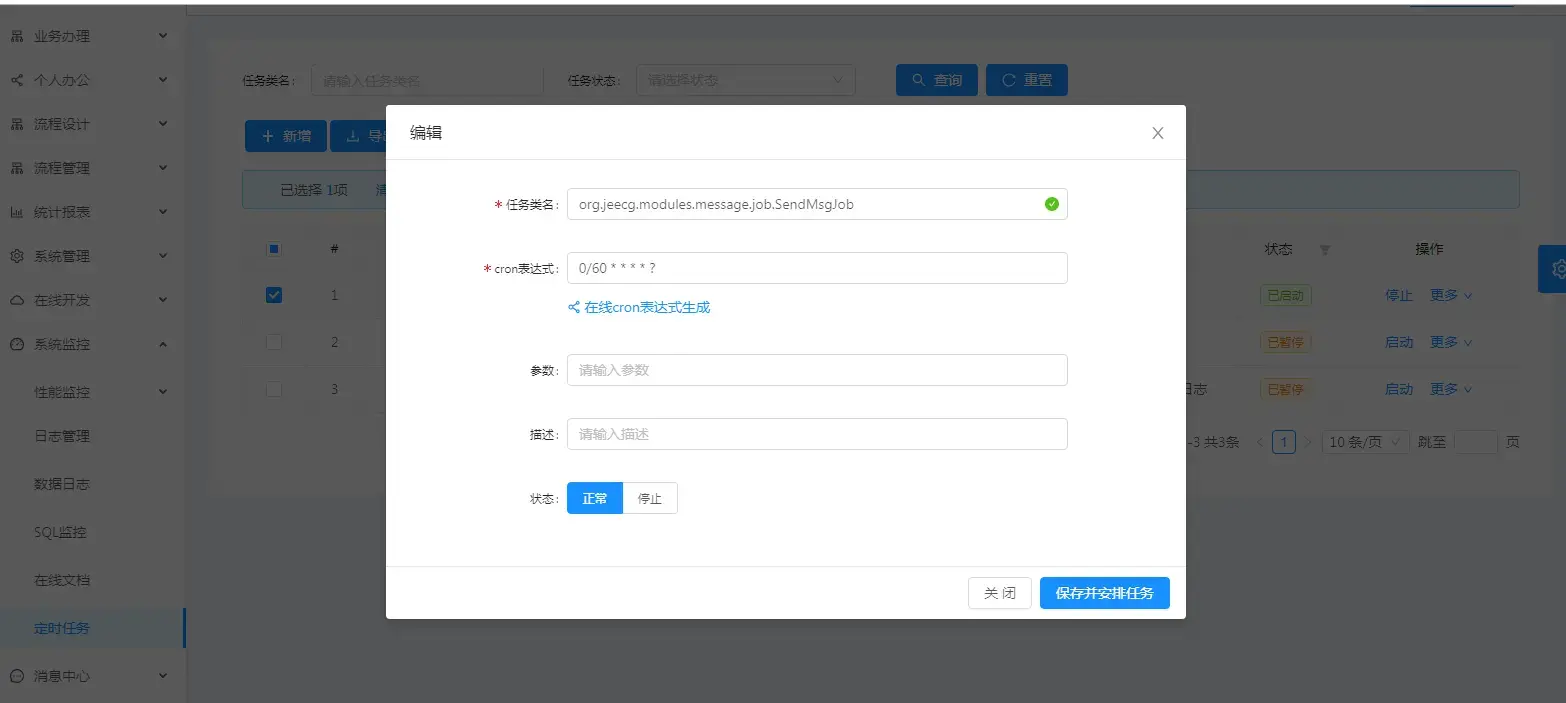Viewport: 1566px width, 703px height.
Task: Click 启动 link in row 2
Action: click(1399, 342)
